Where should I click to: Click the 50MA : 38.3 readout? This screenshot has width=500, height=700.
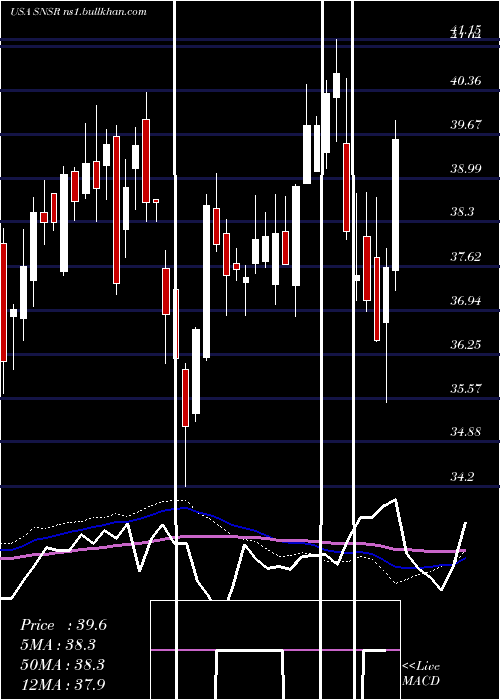(62, 664)
